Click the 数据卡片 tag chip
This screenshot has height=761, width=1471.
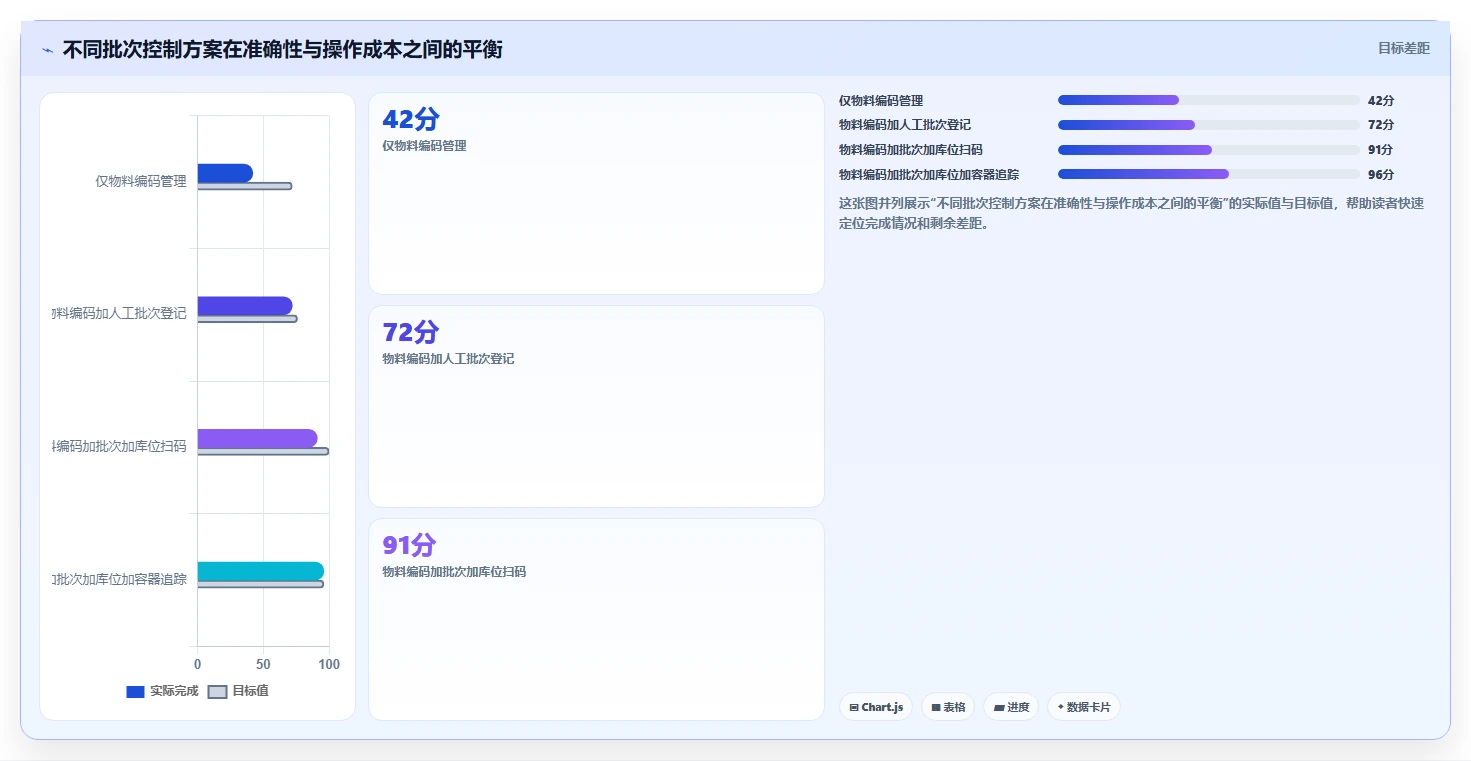coord(1084,707)
